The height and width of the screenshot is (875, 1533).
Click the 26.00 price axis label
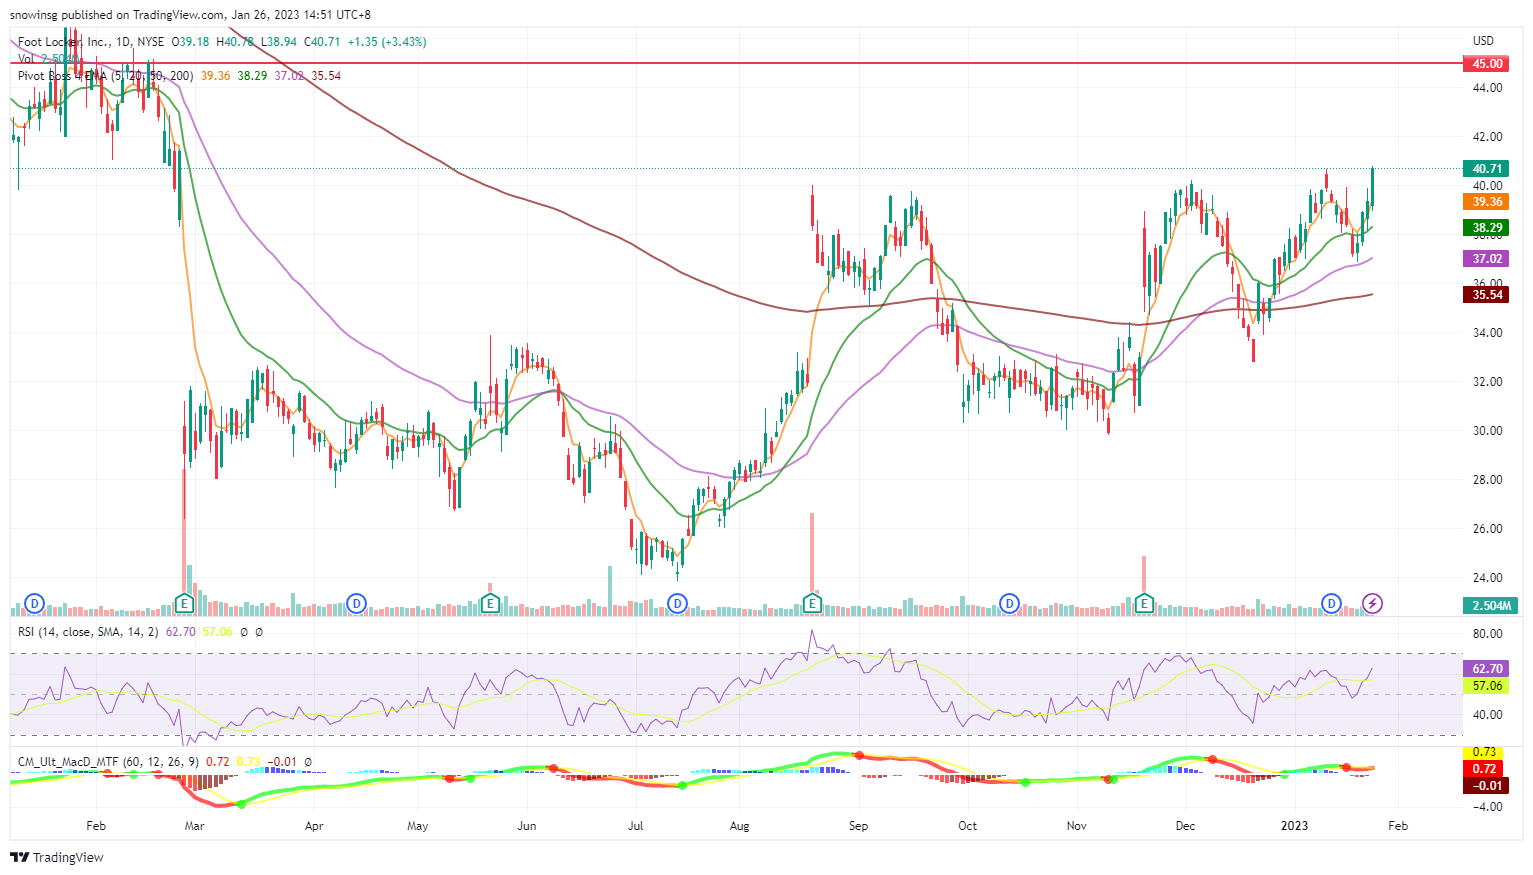point(1486,529)
